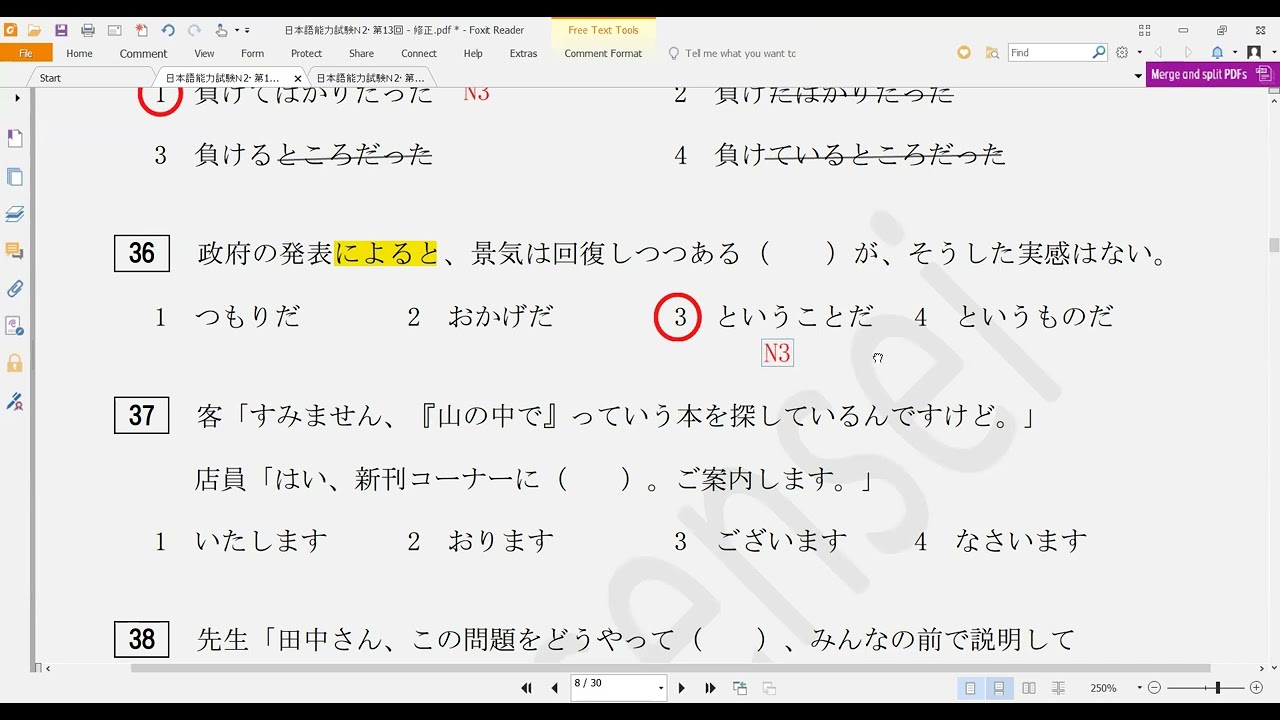Screen dimensions: 1280x720
Task: Go to the next page
Action: [x=682, y=688]
